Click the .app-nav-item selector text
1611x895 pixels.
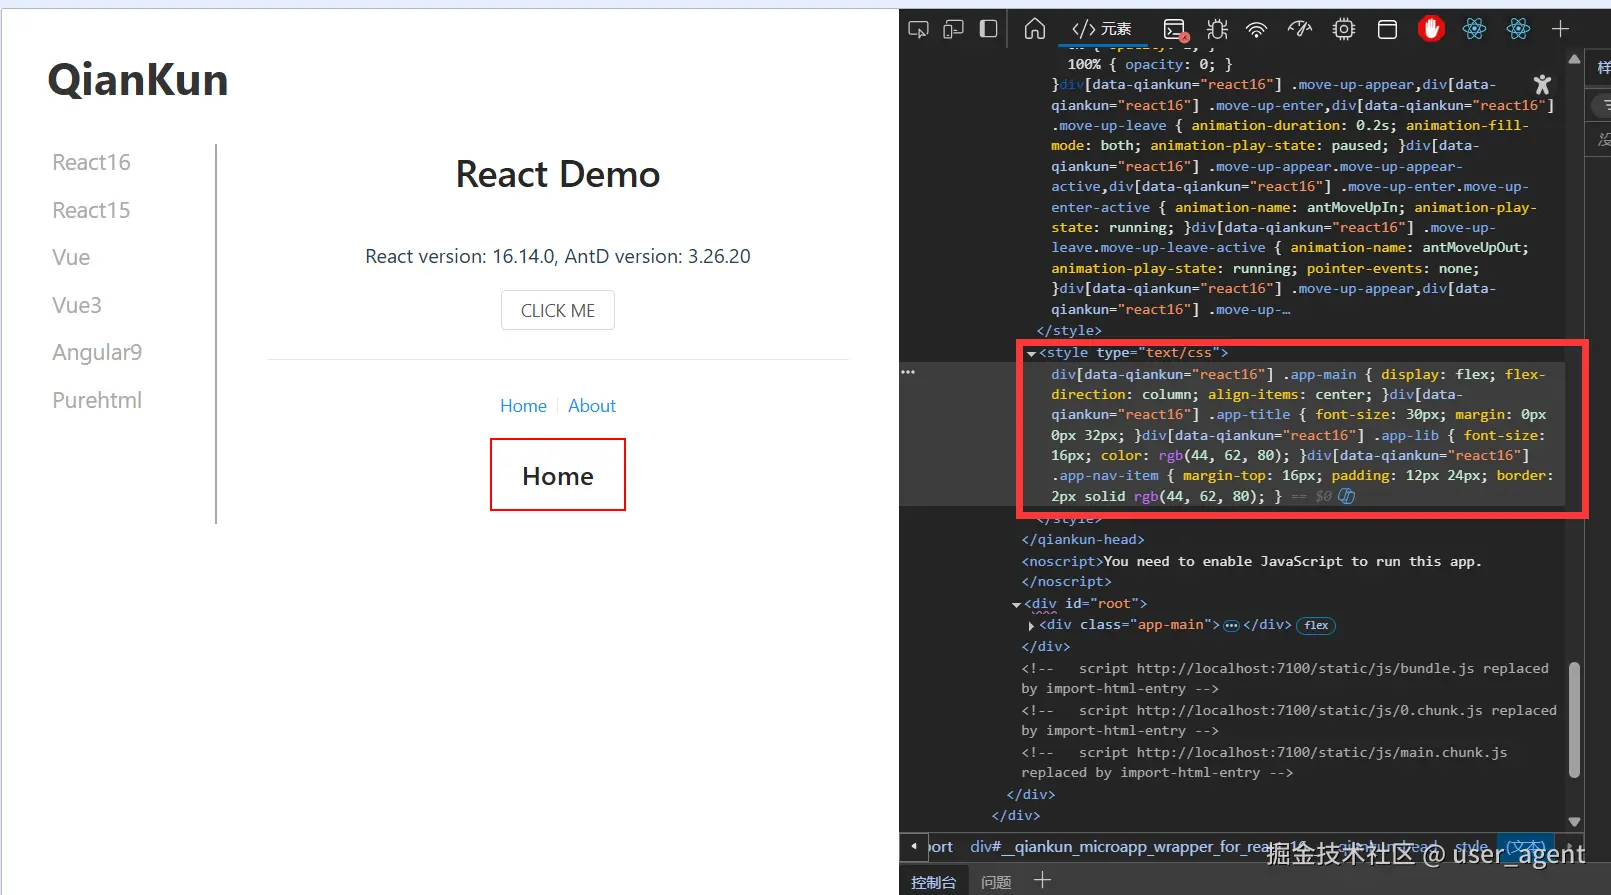point(1105,476)
